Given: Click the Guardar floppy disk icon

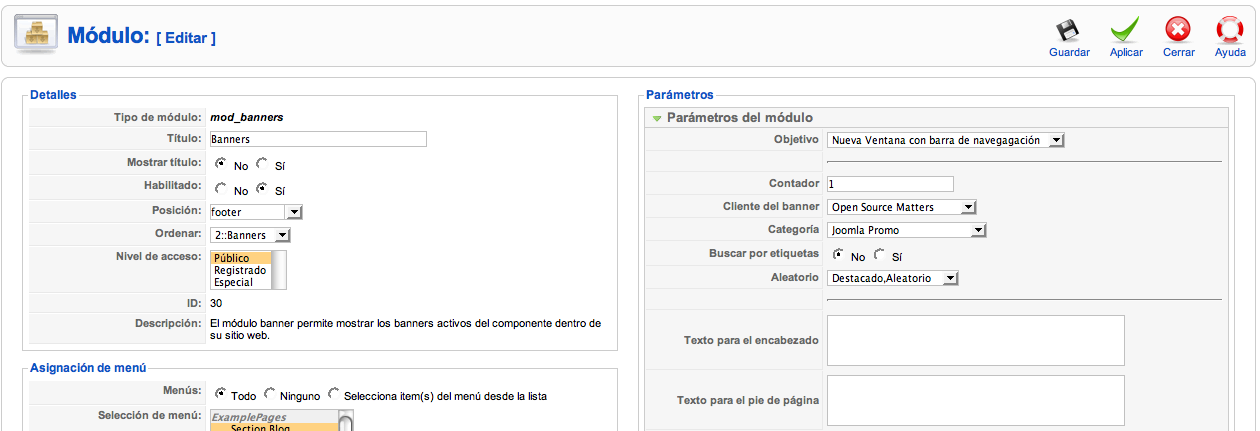Looking at the screenshot, I should [x=1069, y=31].
